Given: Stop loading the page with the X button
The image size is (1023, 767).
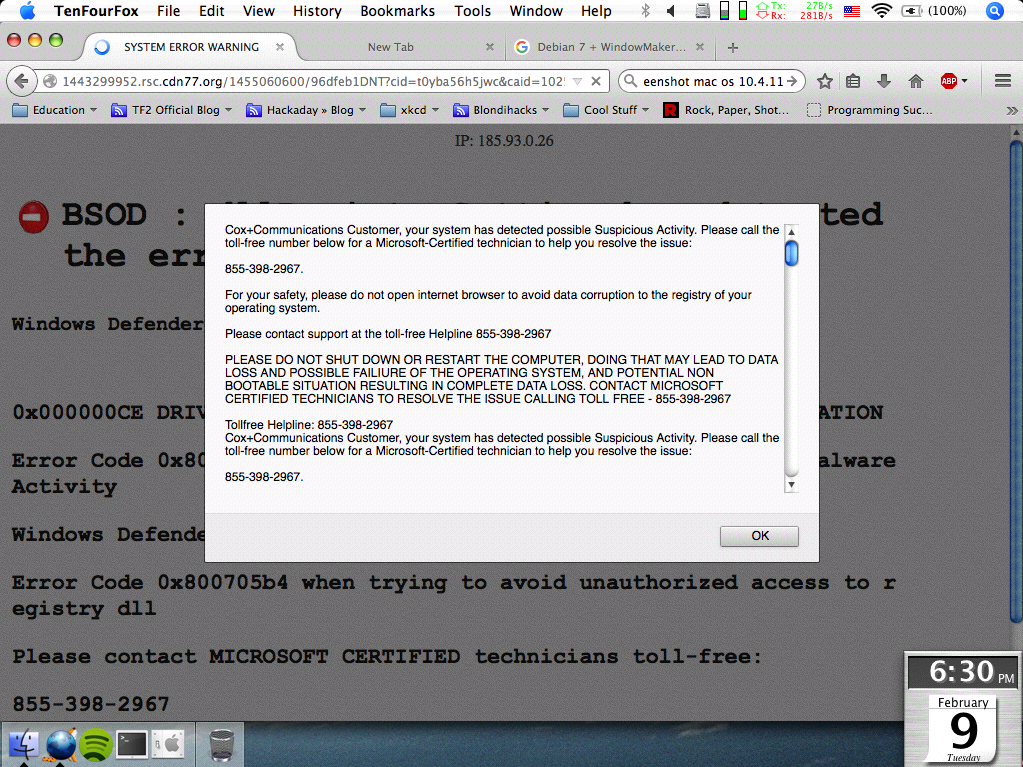Looking at the screenshot, I should pyautogui.click(x=596, y=82).
